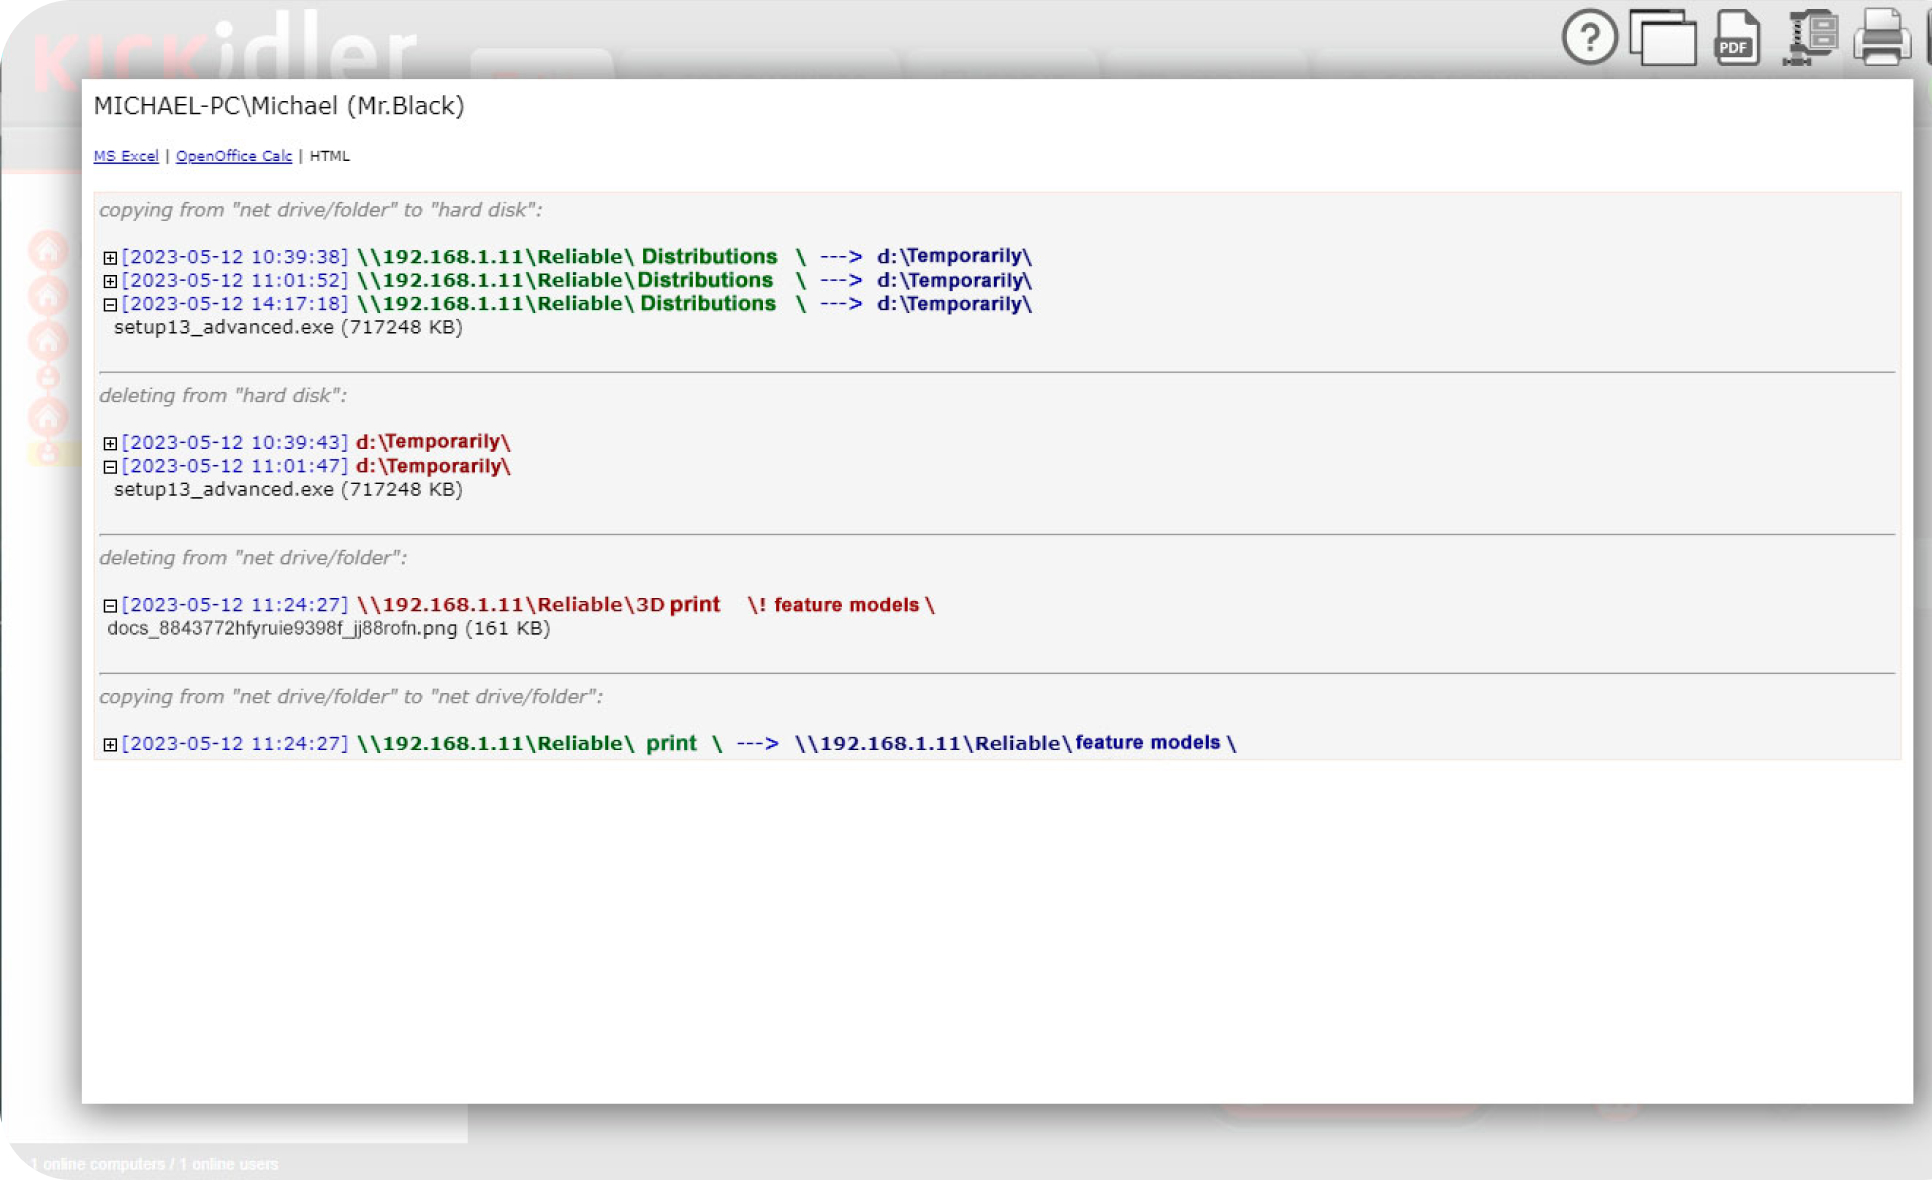
Task: Click the red 3D print feature models path
Action: pos(646,605)
